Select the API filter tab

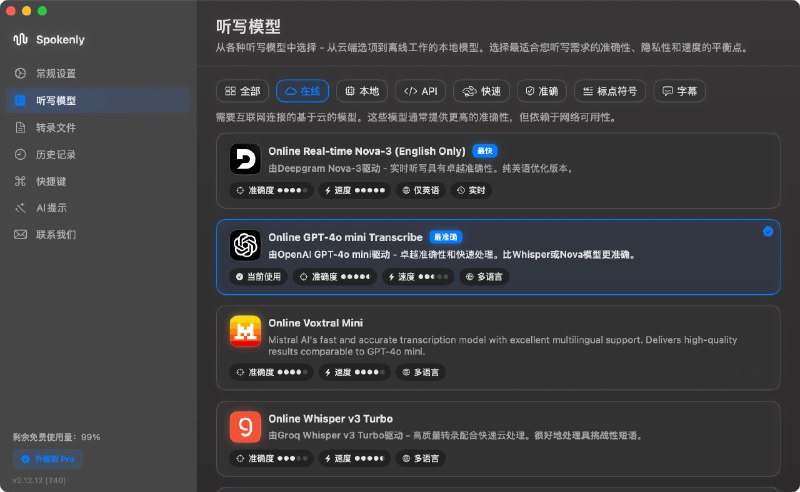tap(420, 91)
